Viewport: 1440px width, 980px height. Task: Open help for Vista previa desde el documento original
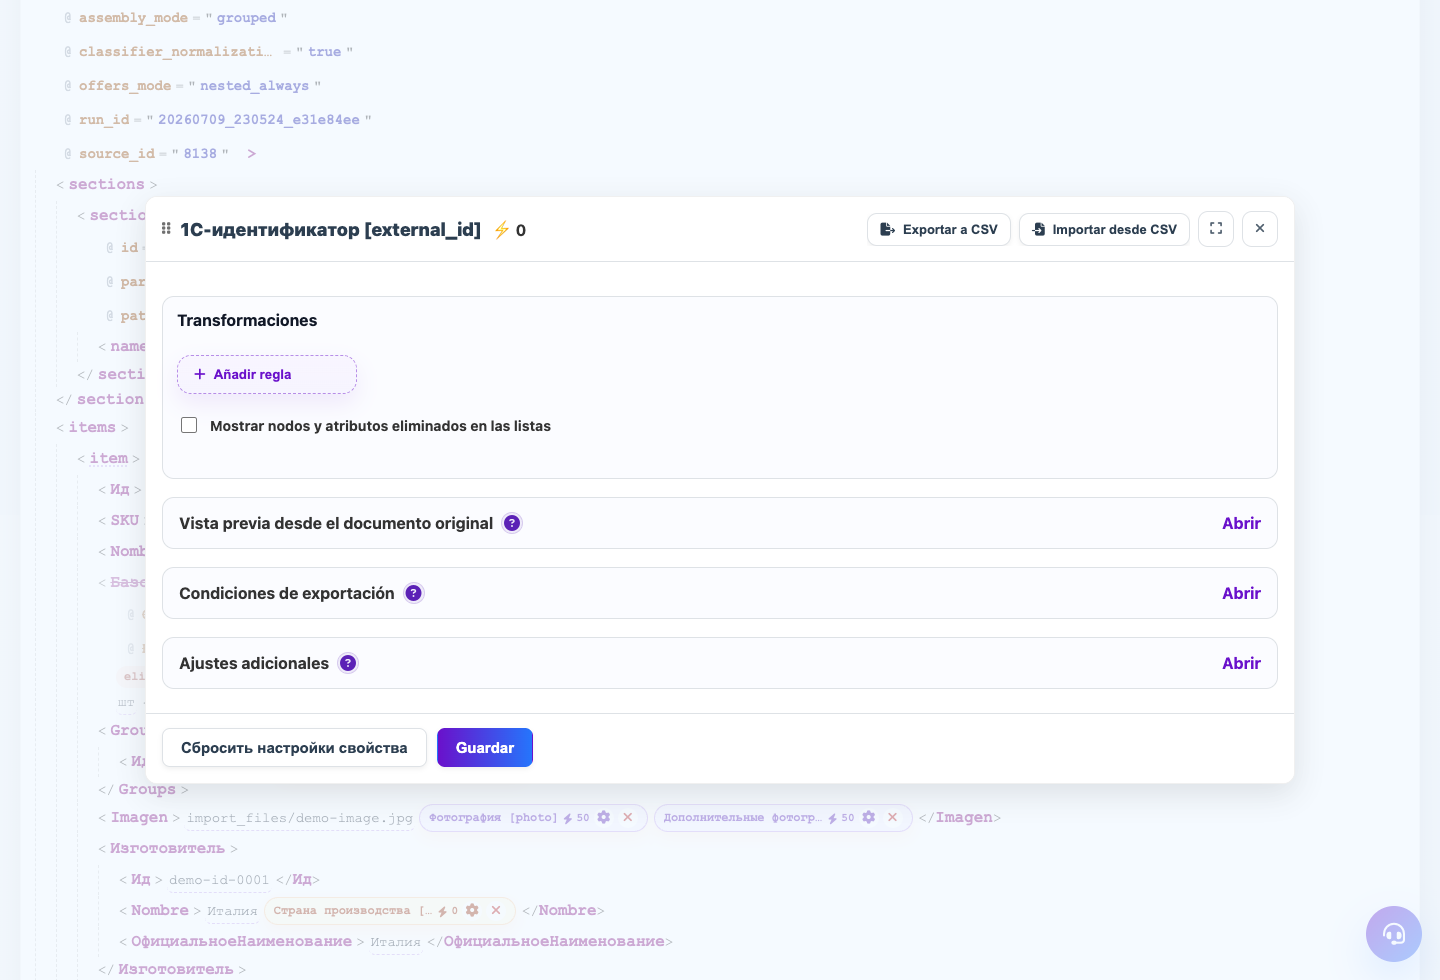[512, 523]
